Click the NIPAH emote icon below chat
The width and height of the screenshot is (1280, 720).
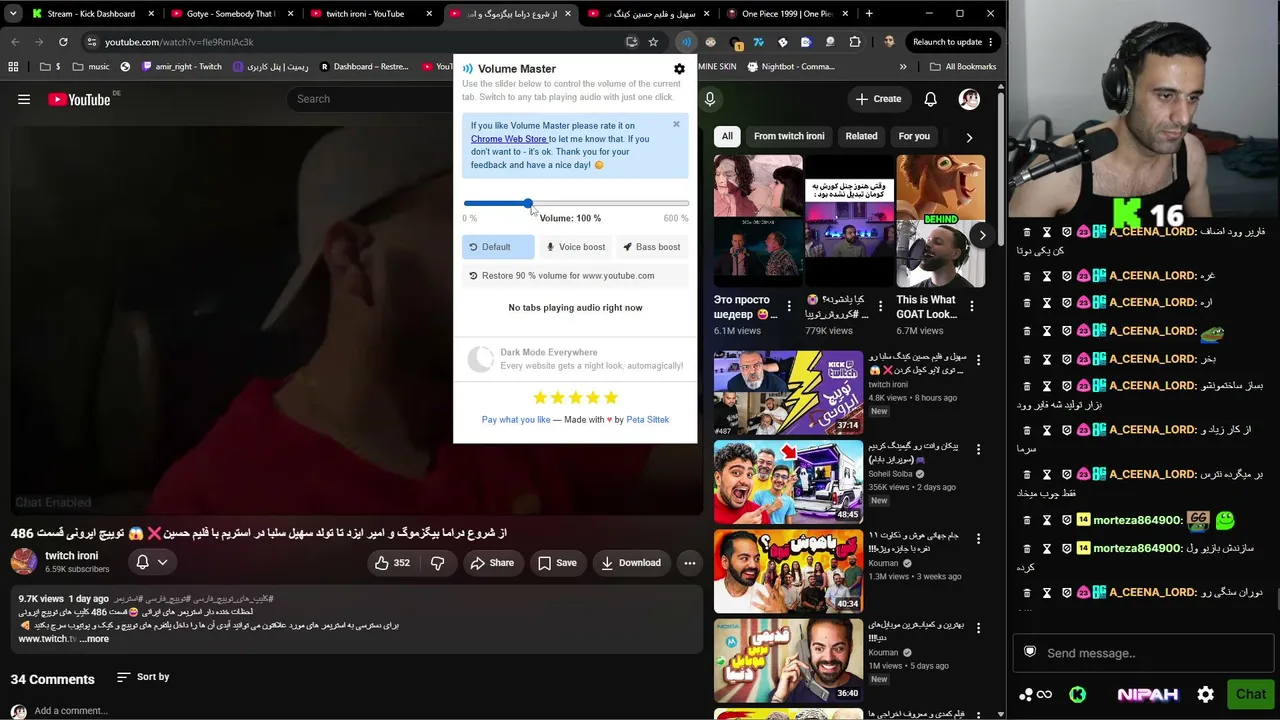click(x=1148, y=694)
